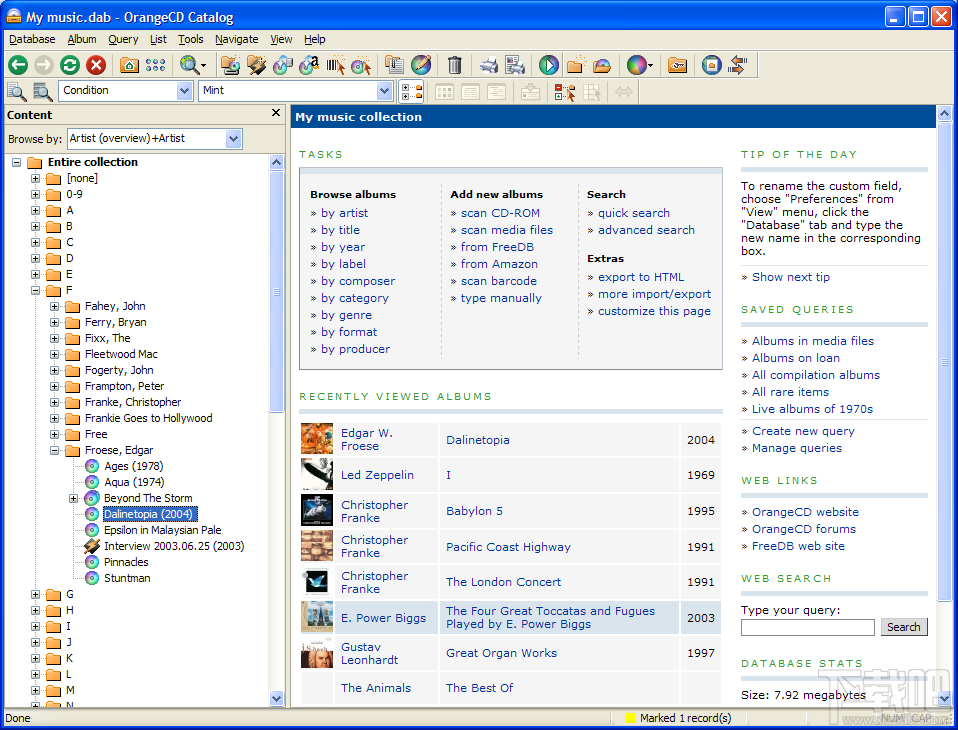958x730 pixels.
Task: Expand the Fleetwood Mac folder
Action: click(x=55, y=354)
